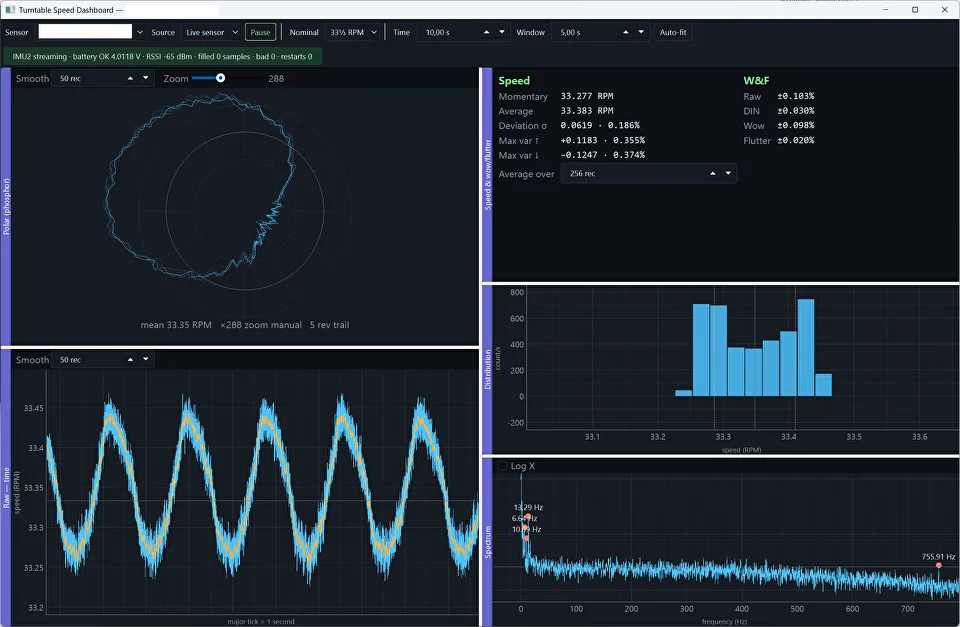Screen dimensions: 960x627
Task: Click the Momentary 33.277 RPM value
Action: point(587,96)
